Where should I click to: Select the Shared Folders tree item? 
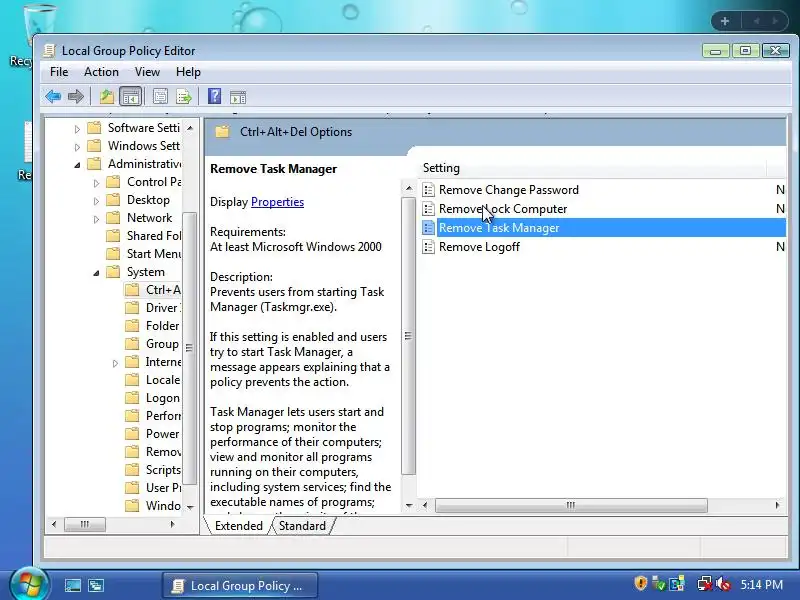pos(154,236)
